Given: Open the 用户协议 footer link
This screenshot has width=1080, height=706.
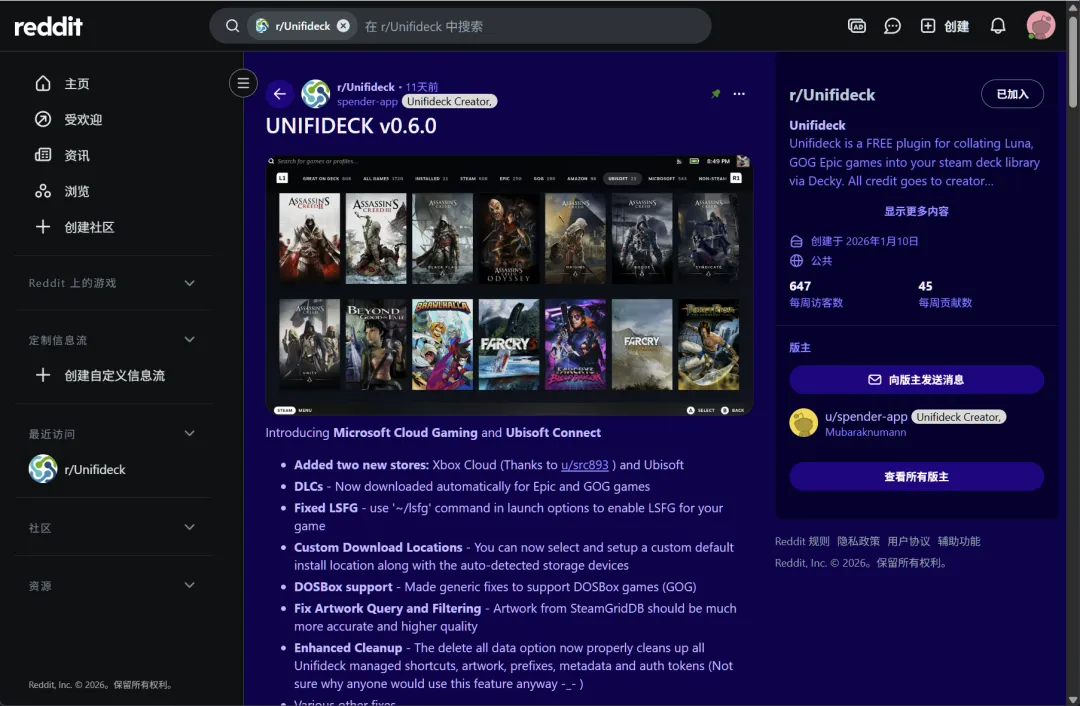Looking at the screenshot, I should pos(908,541).
